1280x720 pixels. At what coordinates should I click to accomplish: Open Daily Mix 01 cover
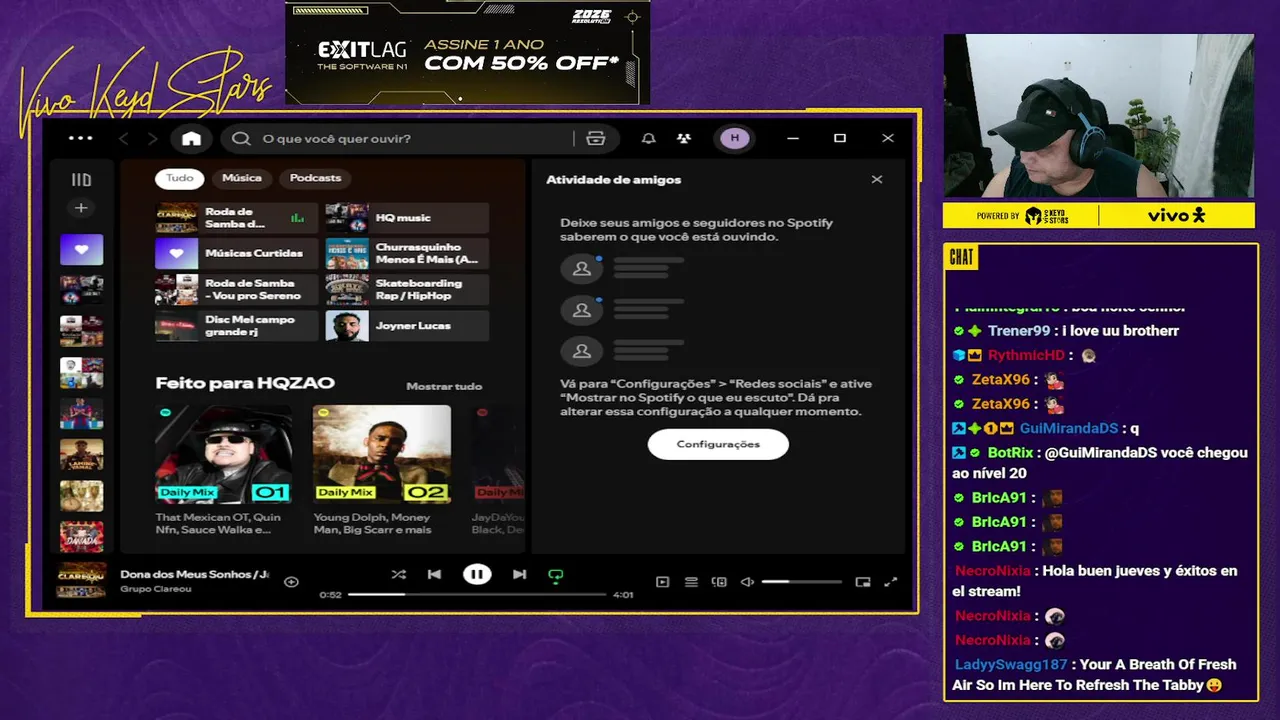[x=223, y=454]
